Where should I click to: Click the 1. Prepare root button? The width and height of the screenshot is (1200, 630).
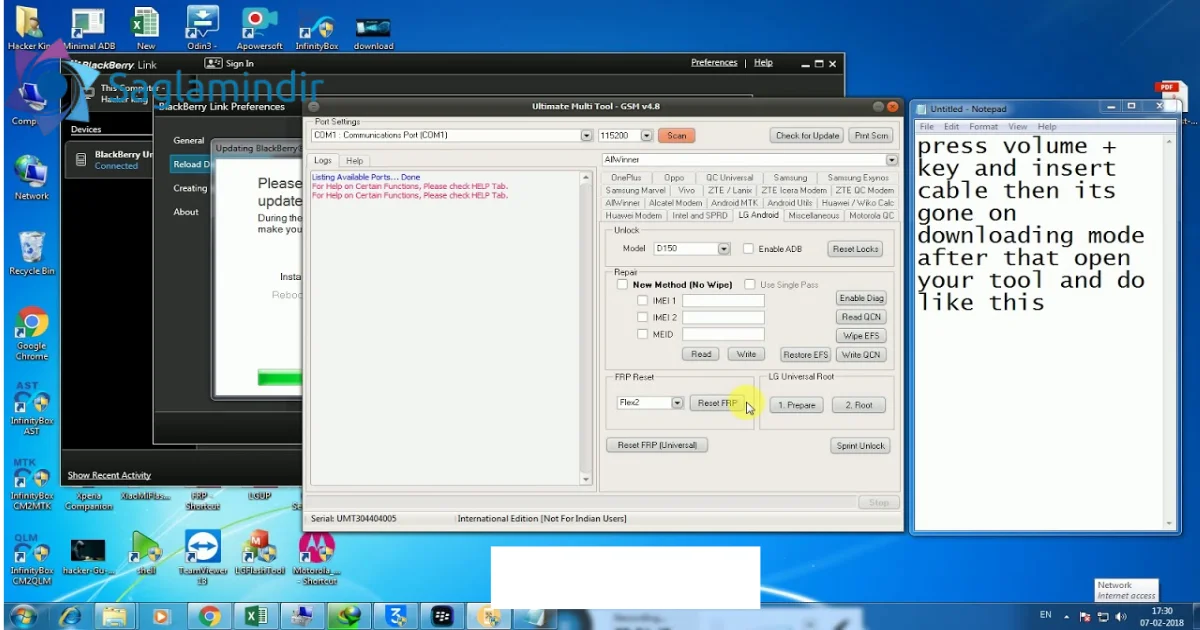[x=798, y=405]
